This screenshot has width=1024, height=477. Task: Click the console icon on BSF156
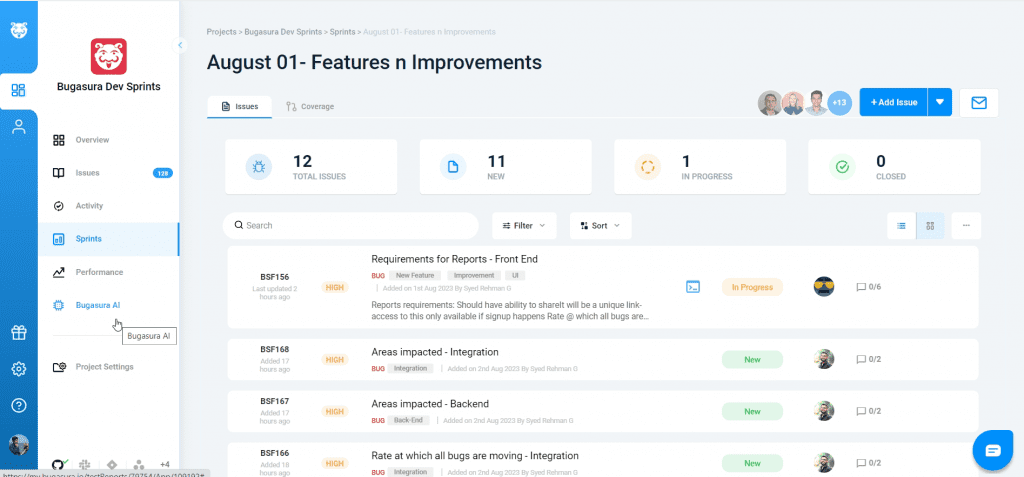point(693,287)
